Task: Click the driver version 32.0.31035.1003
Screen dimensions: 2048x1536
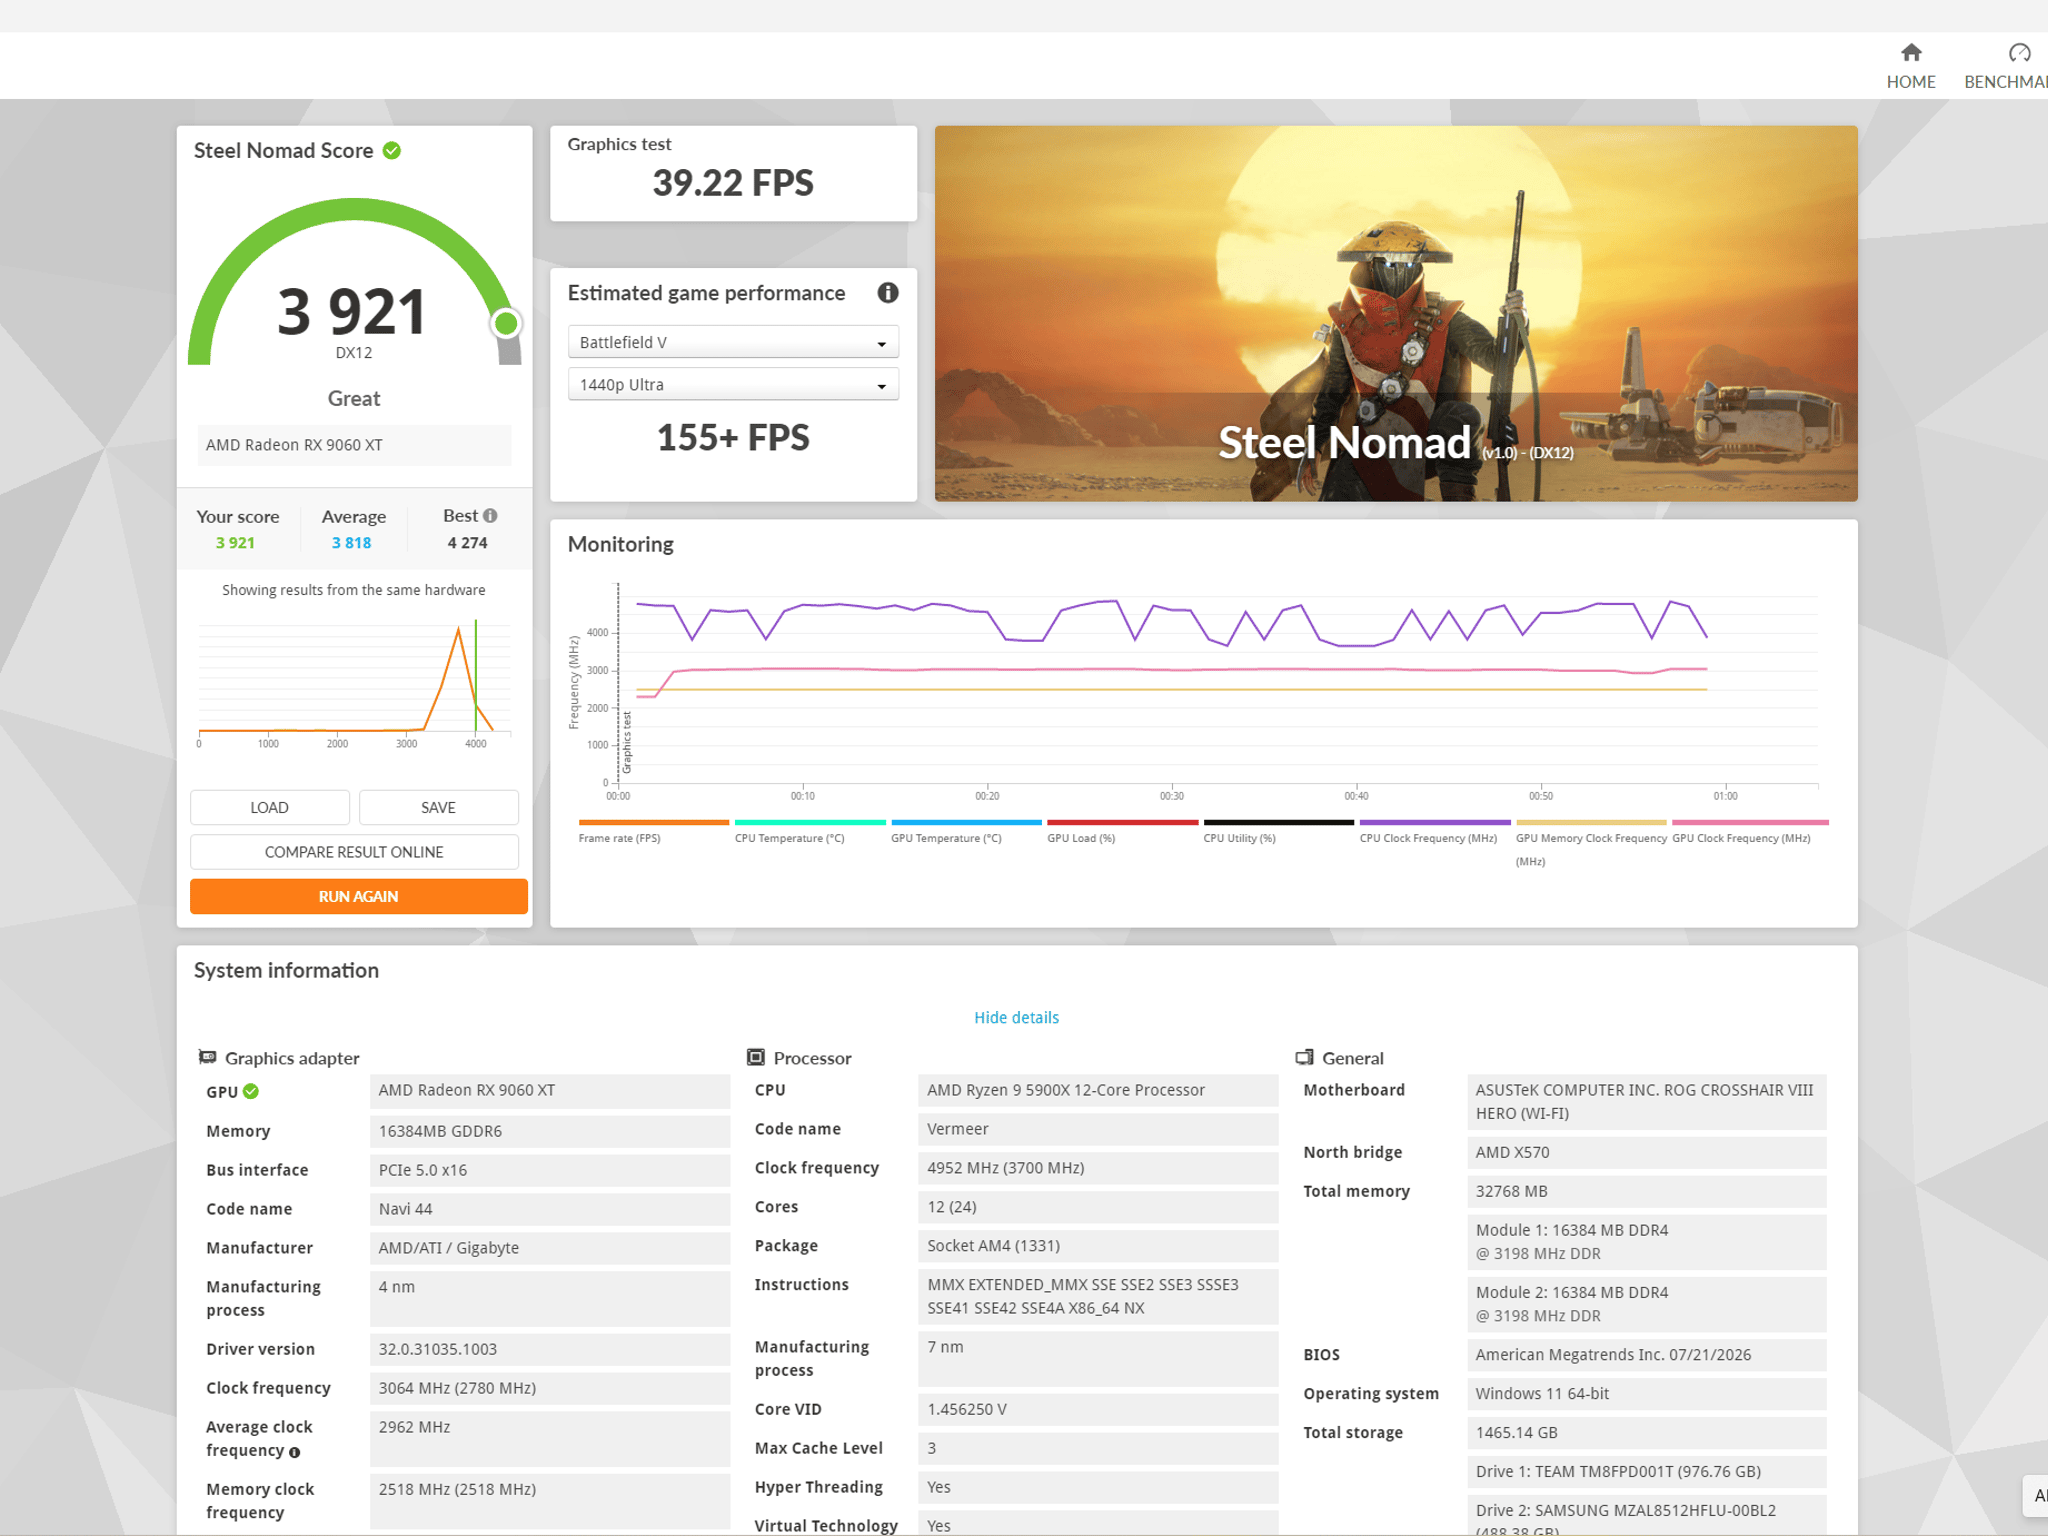Action: 550,1349
